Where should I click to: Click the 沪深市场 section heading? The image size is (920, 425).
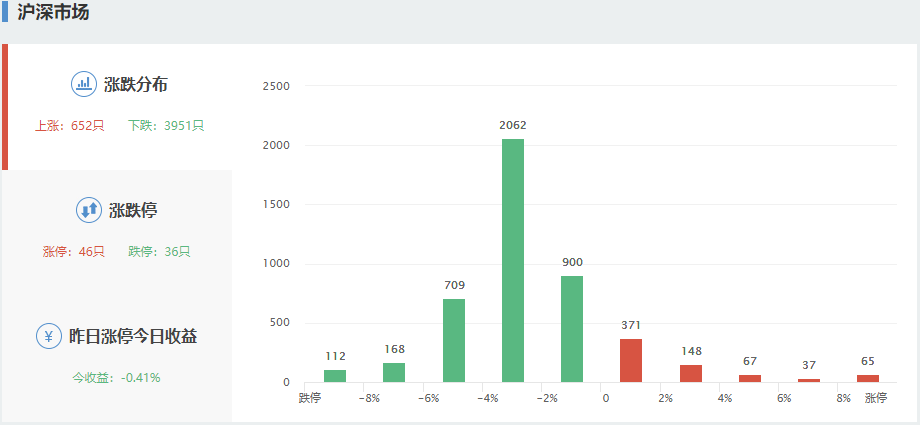point(53,12)
